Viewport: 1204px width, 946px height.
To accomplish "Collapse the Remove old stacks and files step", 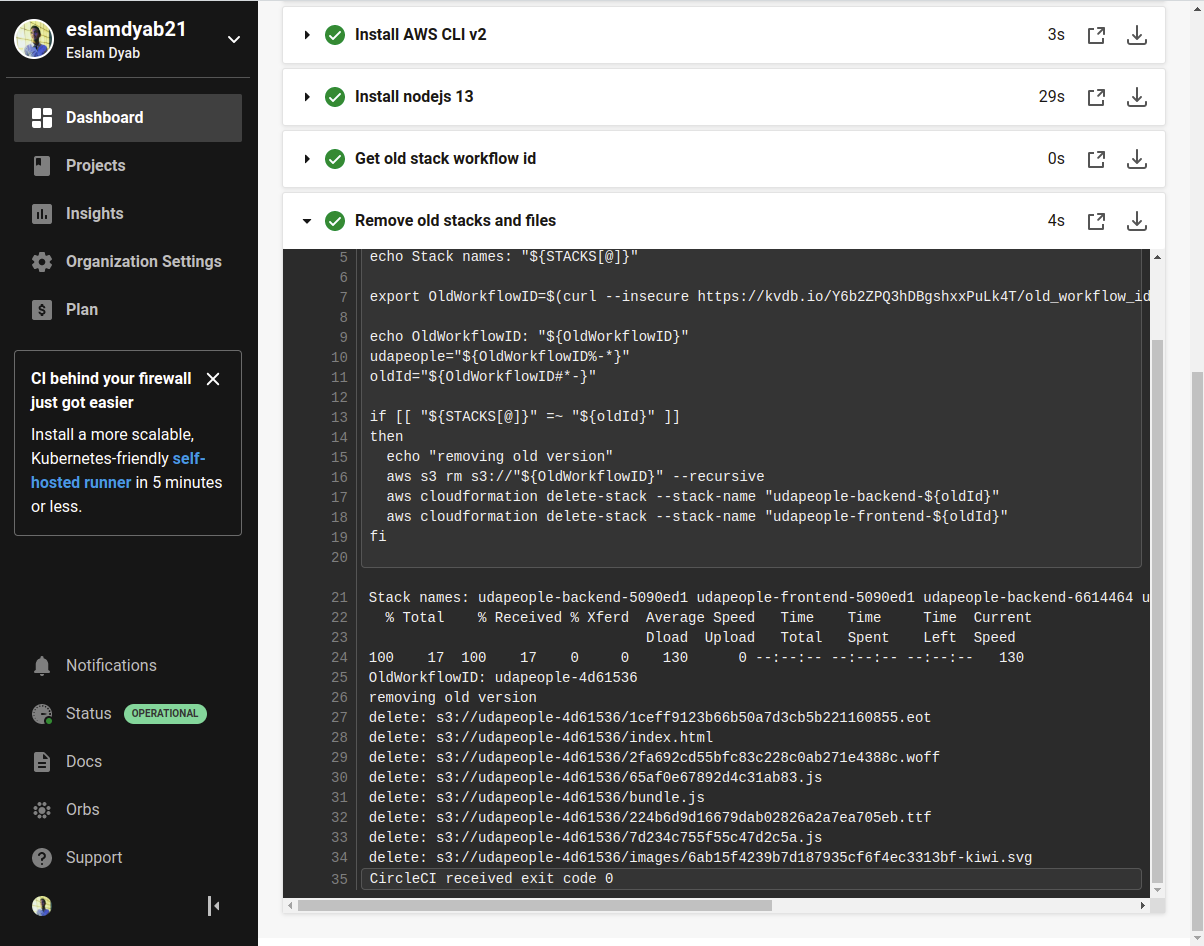I will pyautogui.click(x=308, y=221).
